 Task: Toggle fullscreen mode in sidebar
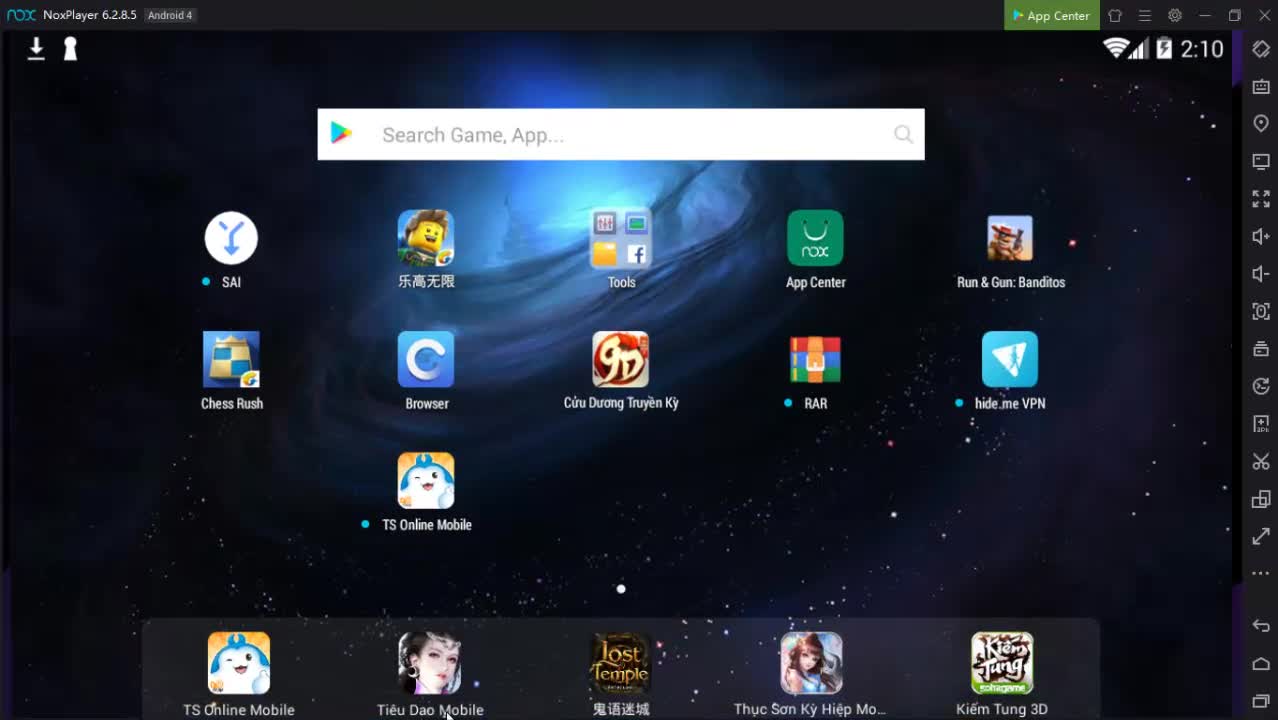click(1261, 199)
